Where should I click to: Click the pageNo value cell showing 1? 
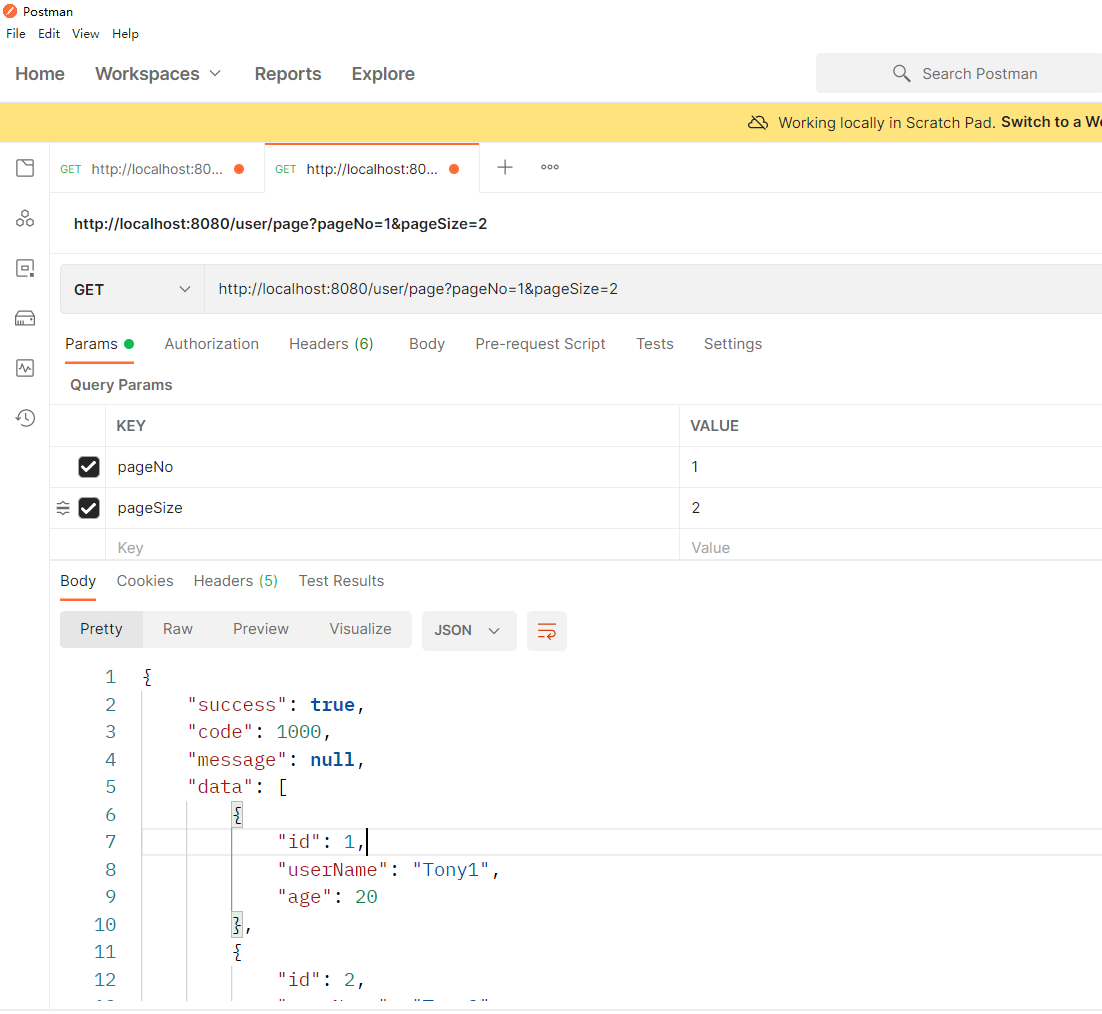(890, 467)
